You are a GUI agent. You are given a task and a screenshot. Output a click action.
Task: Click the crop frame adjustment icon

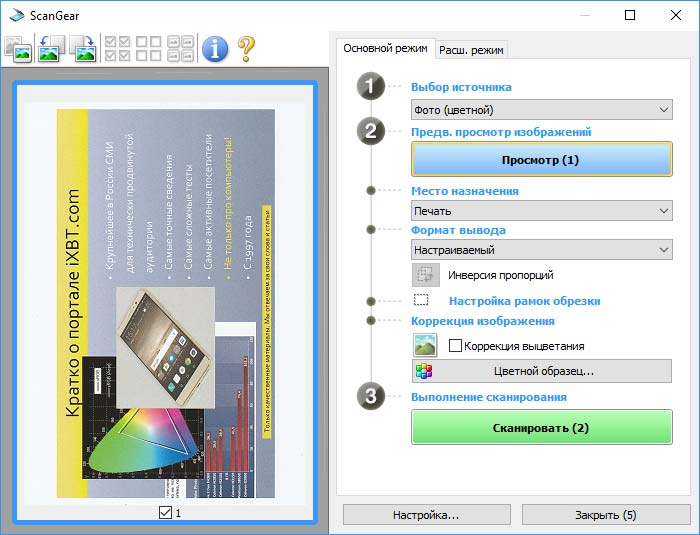(421, 300)
